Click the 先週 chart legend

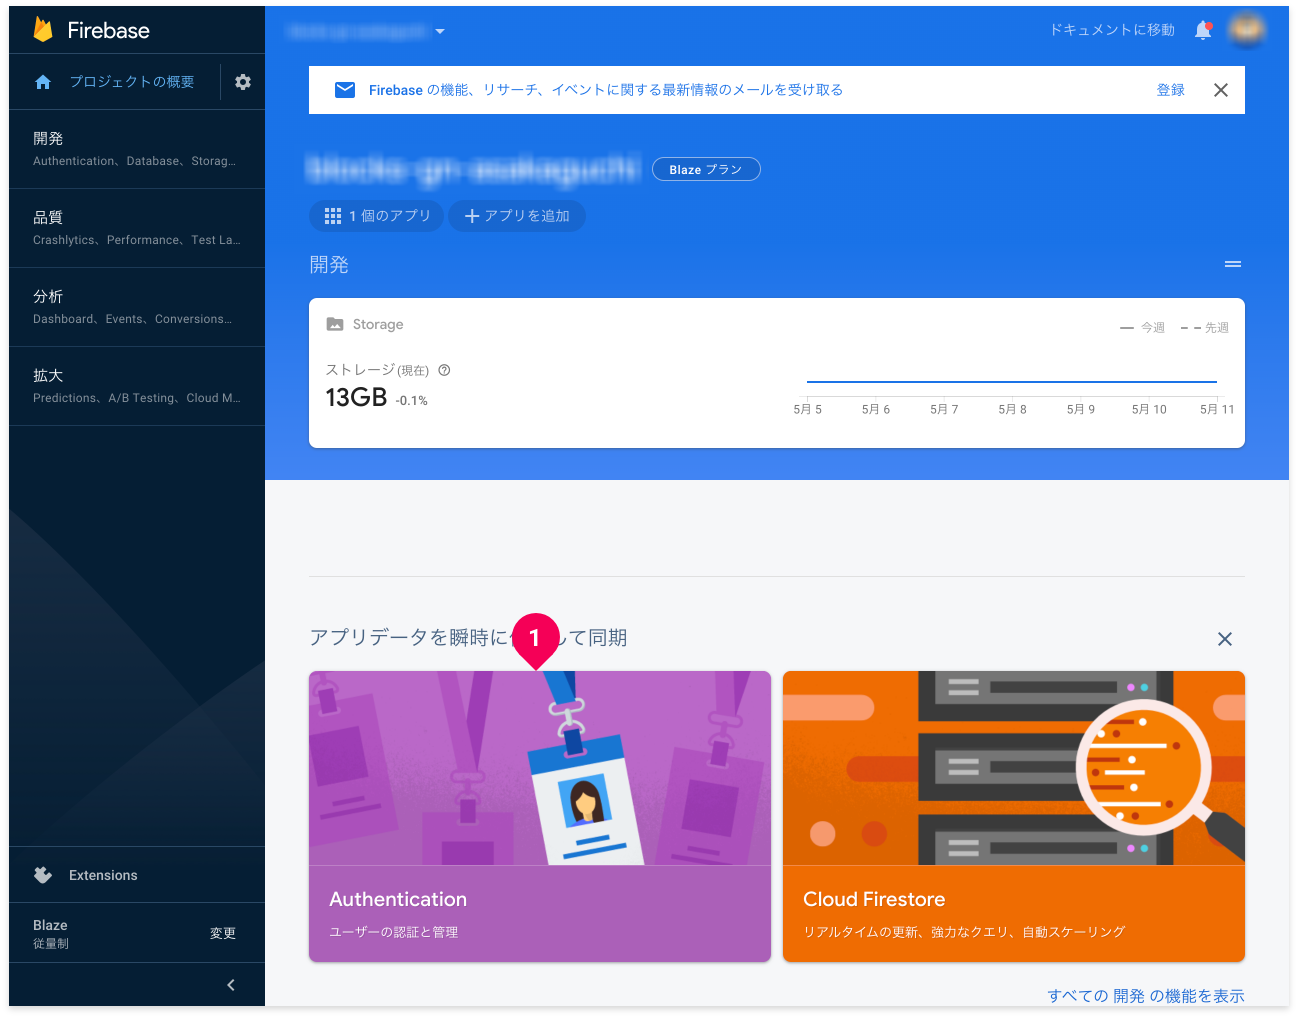(x=1204, y=328)
